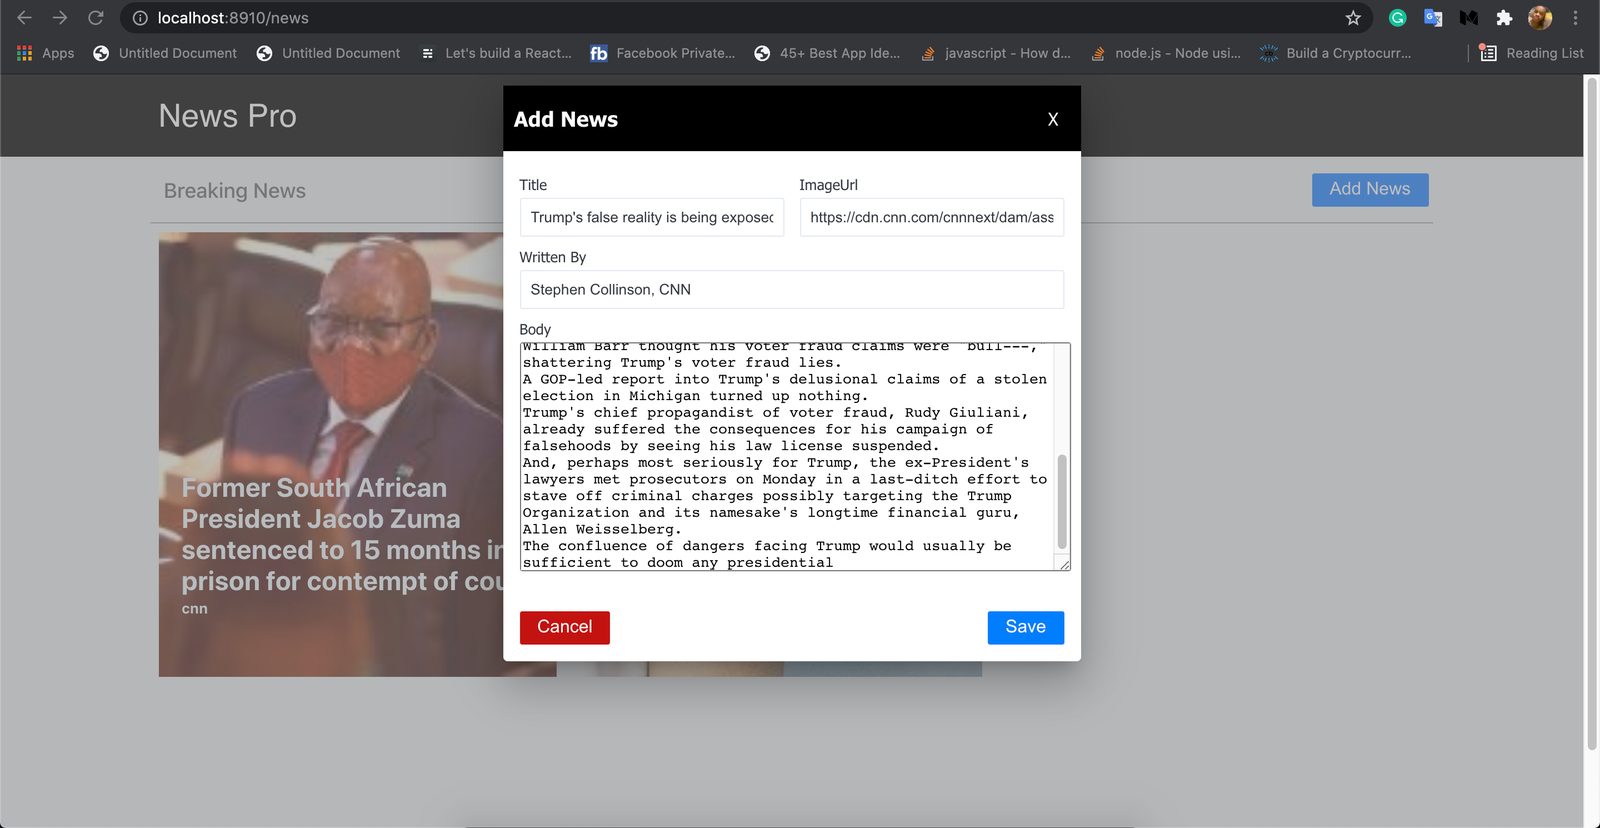The width and height of the screenshot is (1600, 828).
Task: Click the Add News dialog heading
Action: [566, 119]
